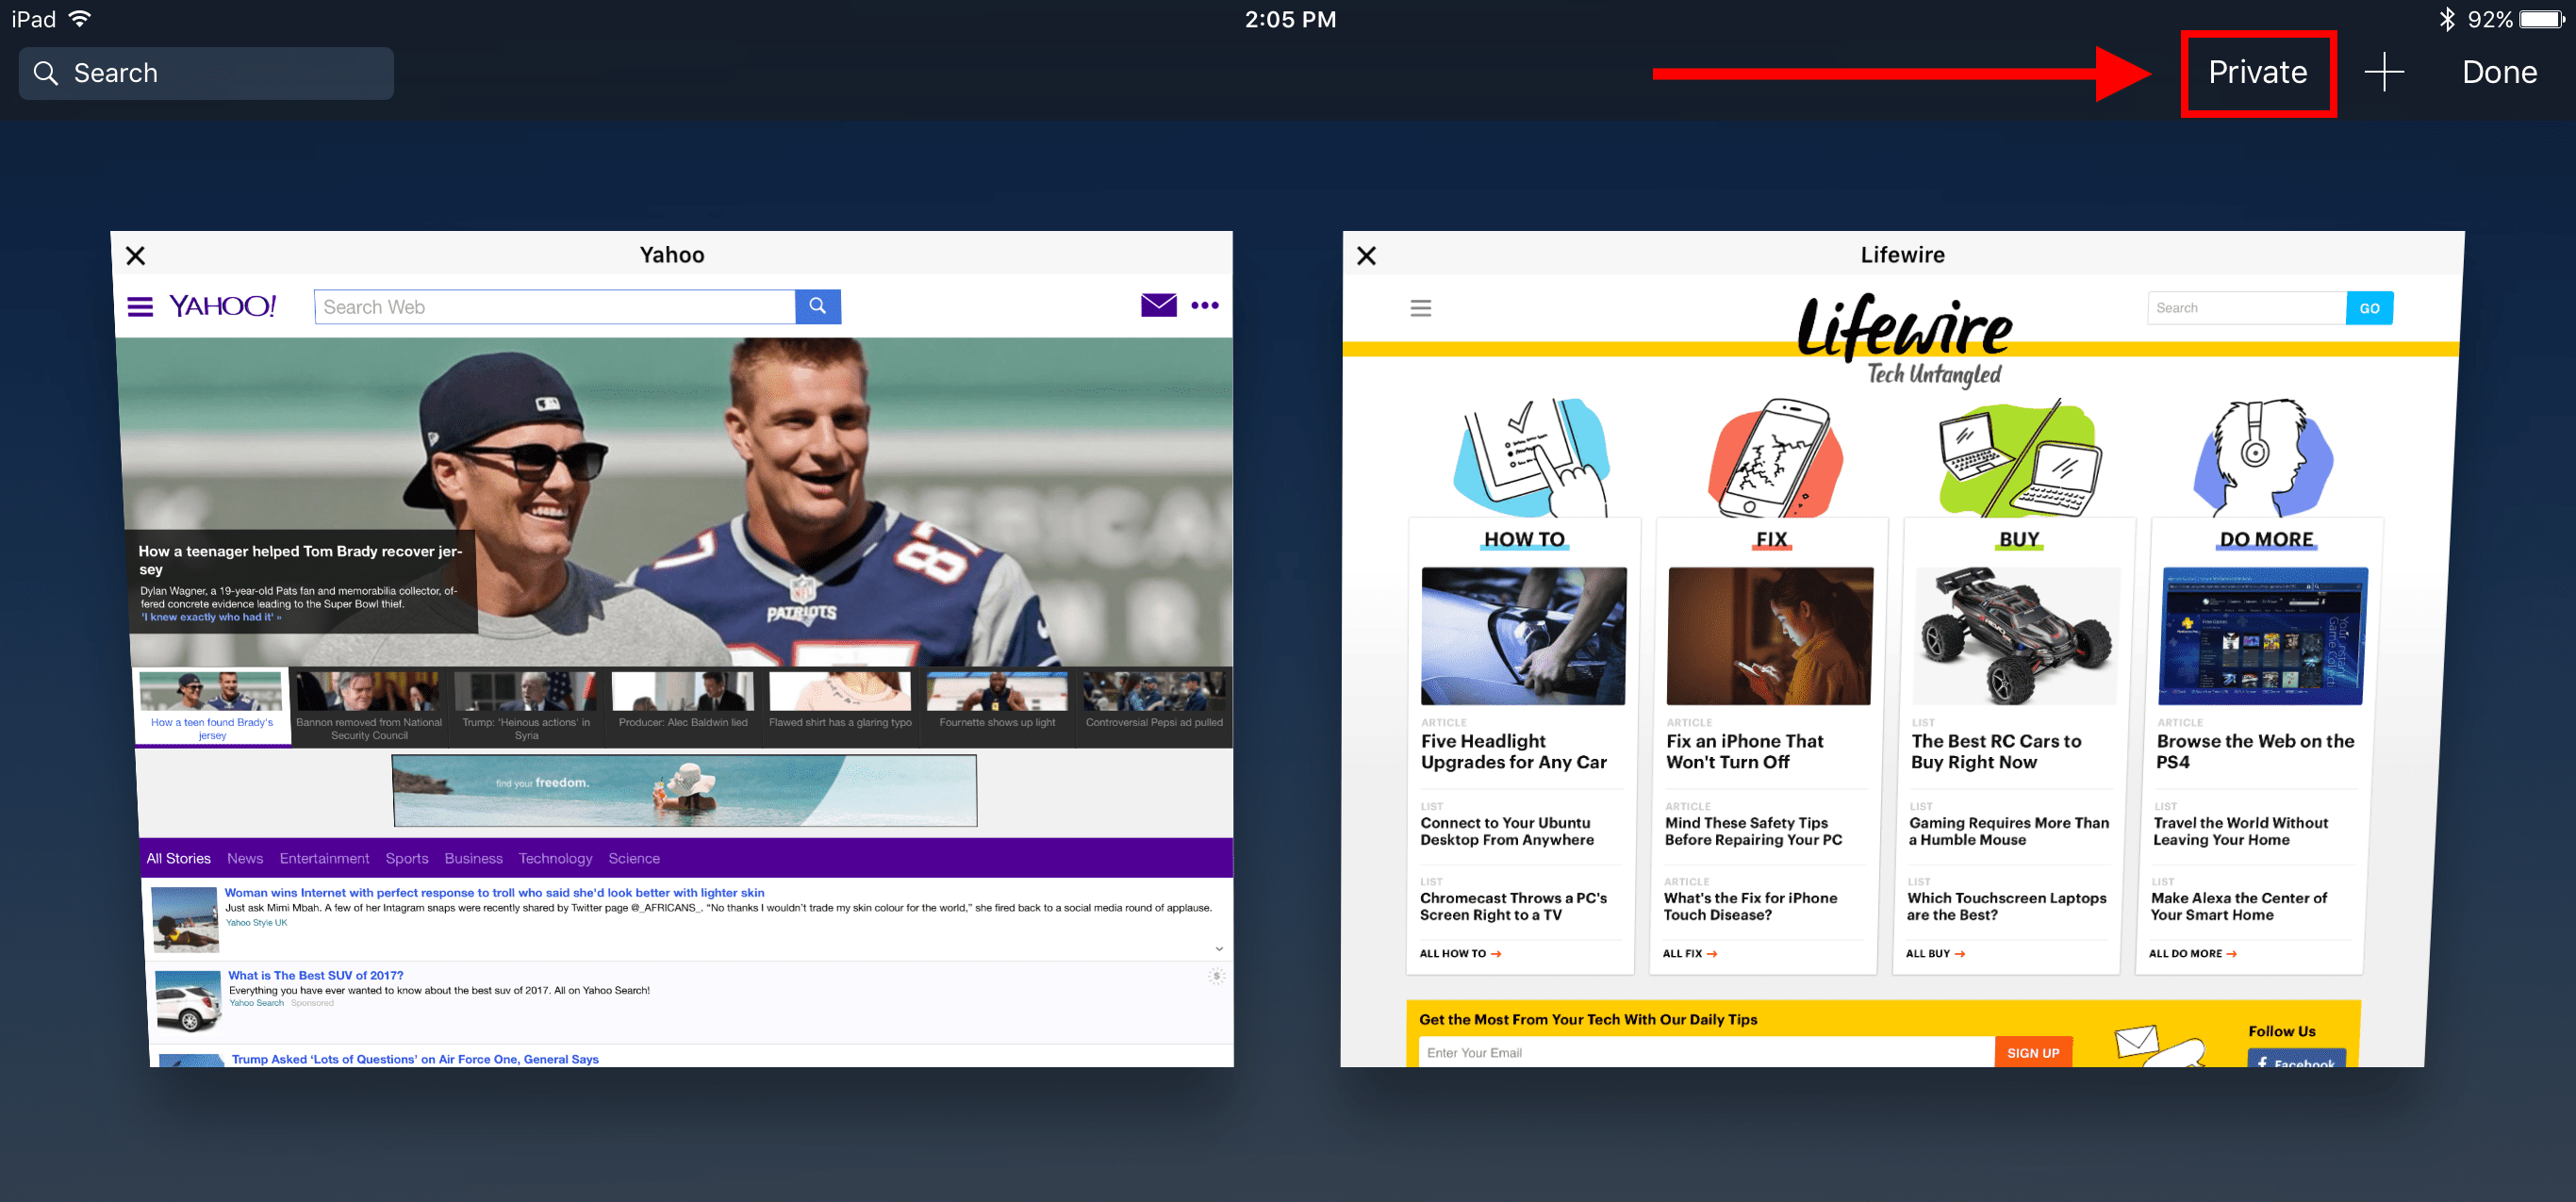The image size is (2576, 1202).
Task: Select Trump Heinous actions in Syria thumbnail
Action: [x=526, y=706]
